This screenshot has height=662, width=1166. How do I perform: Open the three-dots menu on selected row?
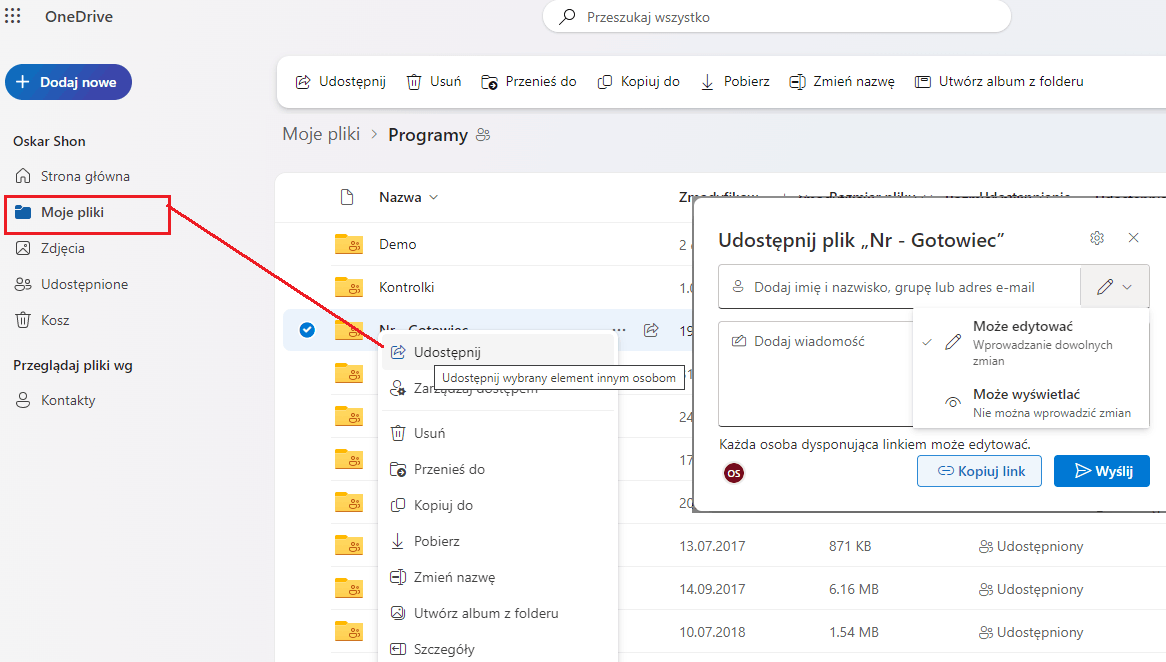(x=619, y=330)
